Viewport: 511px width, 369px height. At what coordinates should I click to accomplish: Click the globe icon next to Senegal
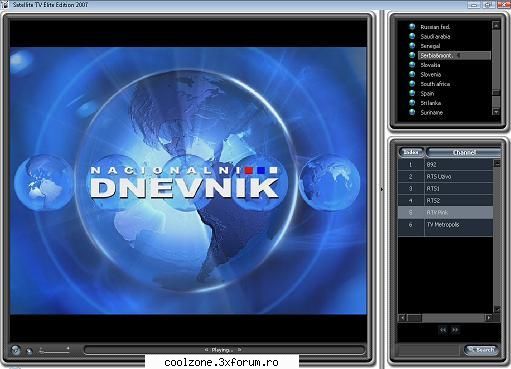(x=412, y=45)
